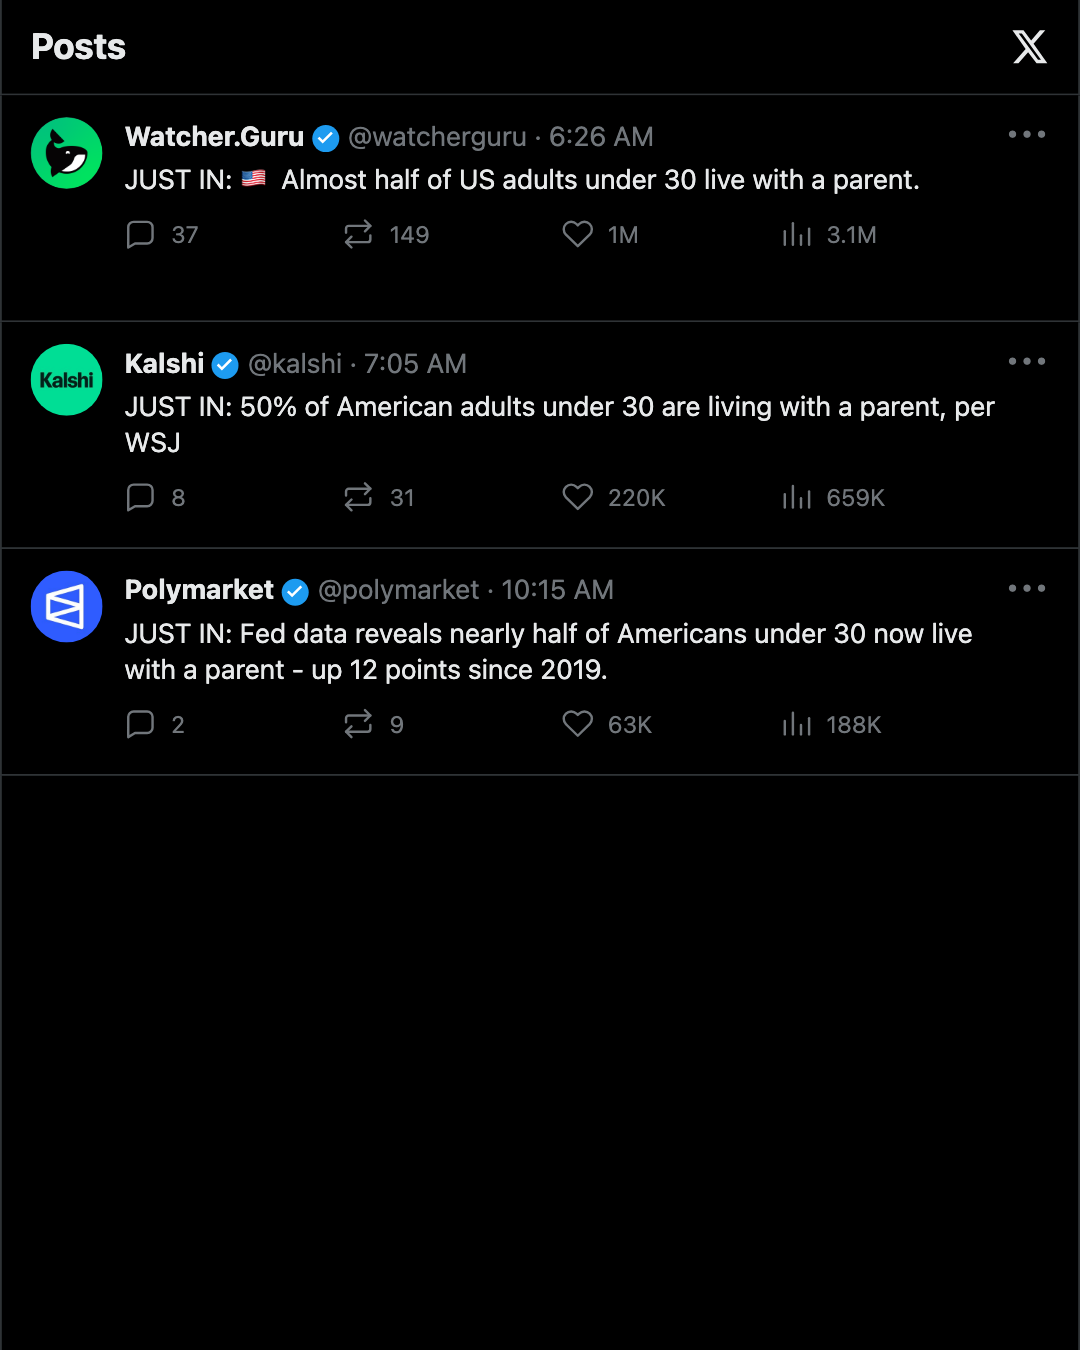This screenshot has width=1080, height=1350.
Task: Open the Watcher.Guru profile avatar
Action: [x=67, y=153]
